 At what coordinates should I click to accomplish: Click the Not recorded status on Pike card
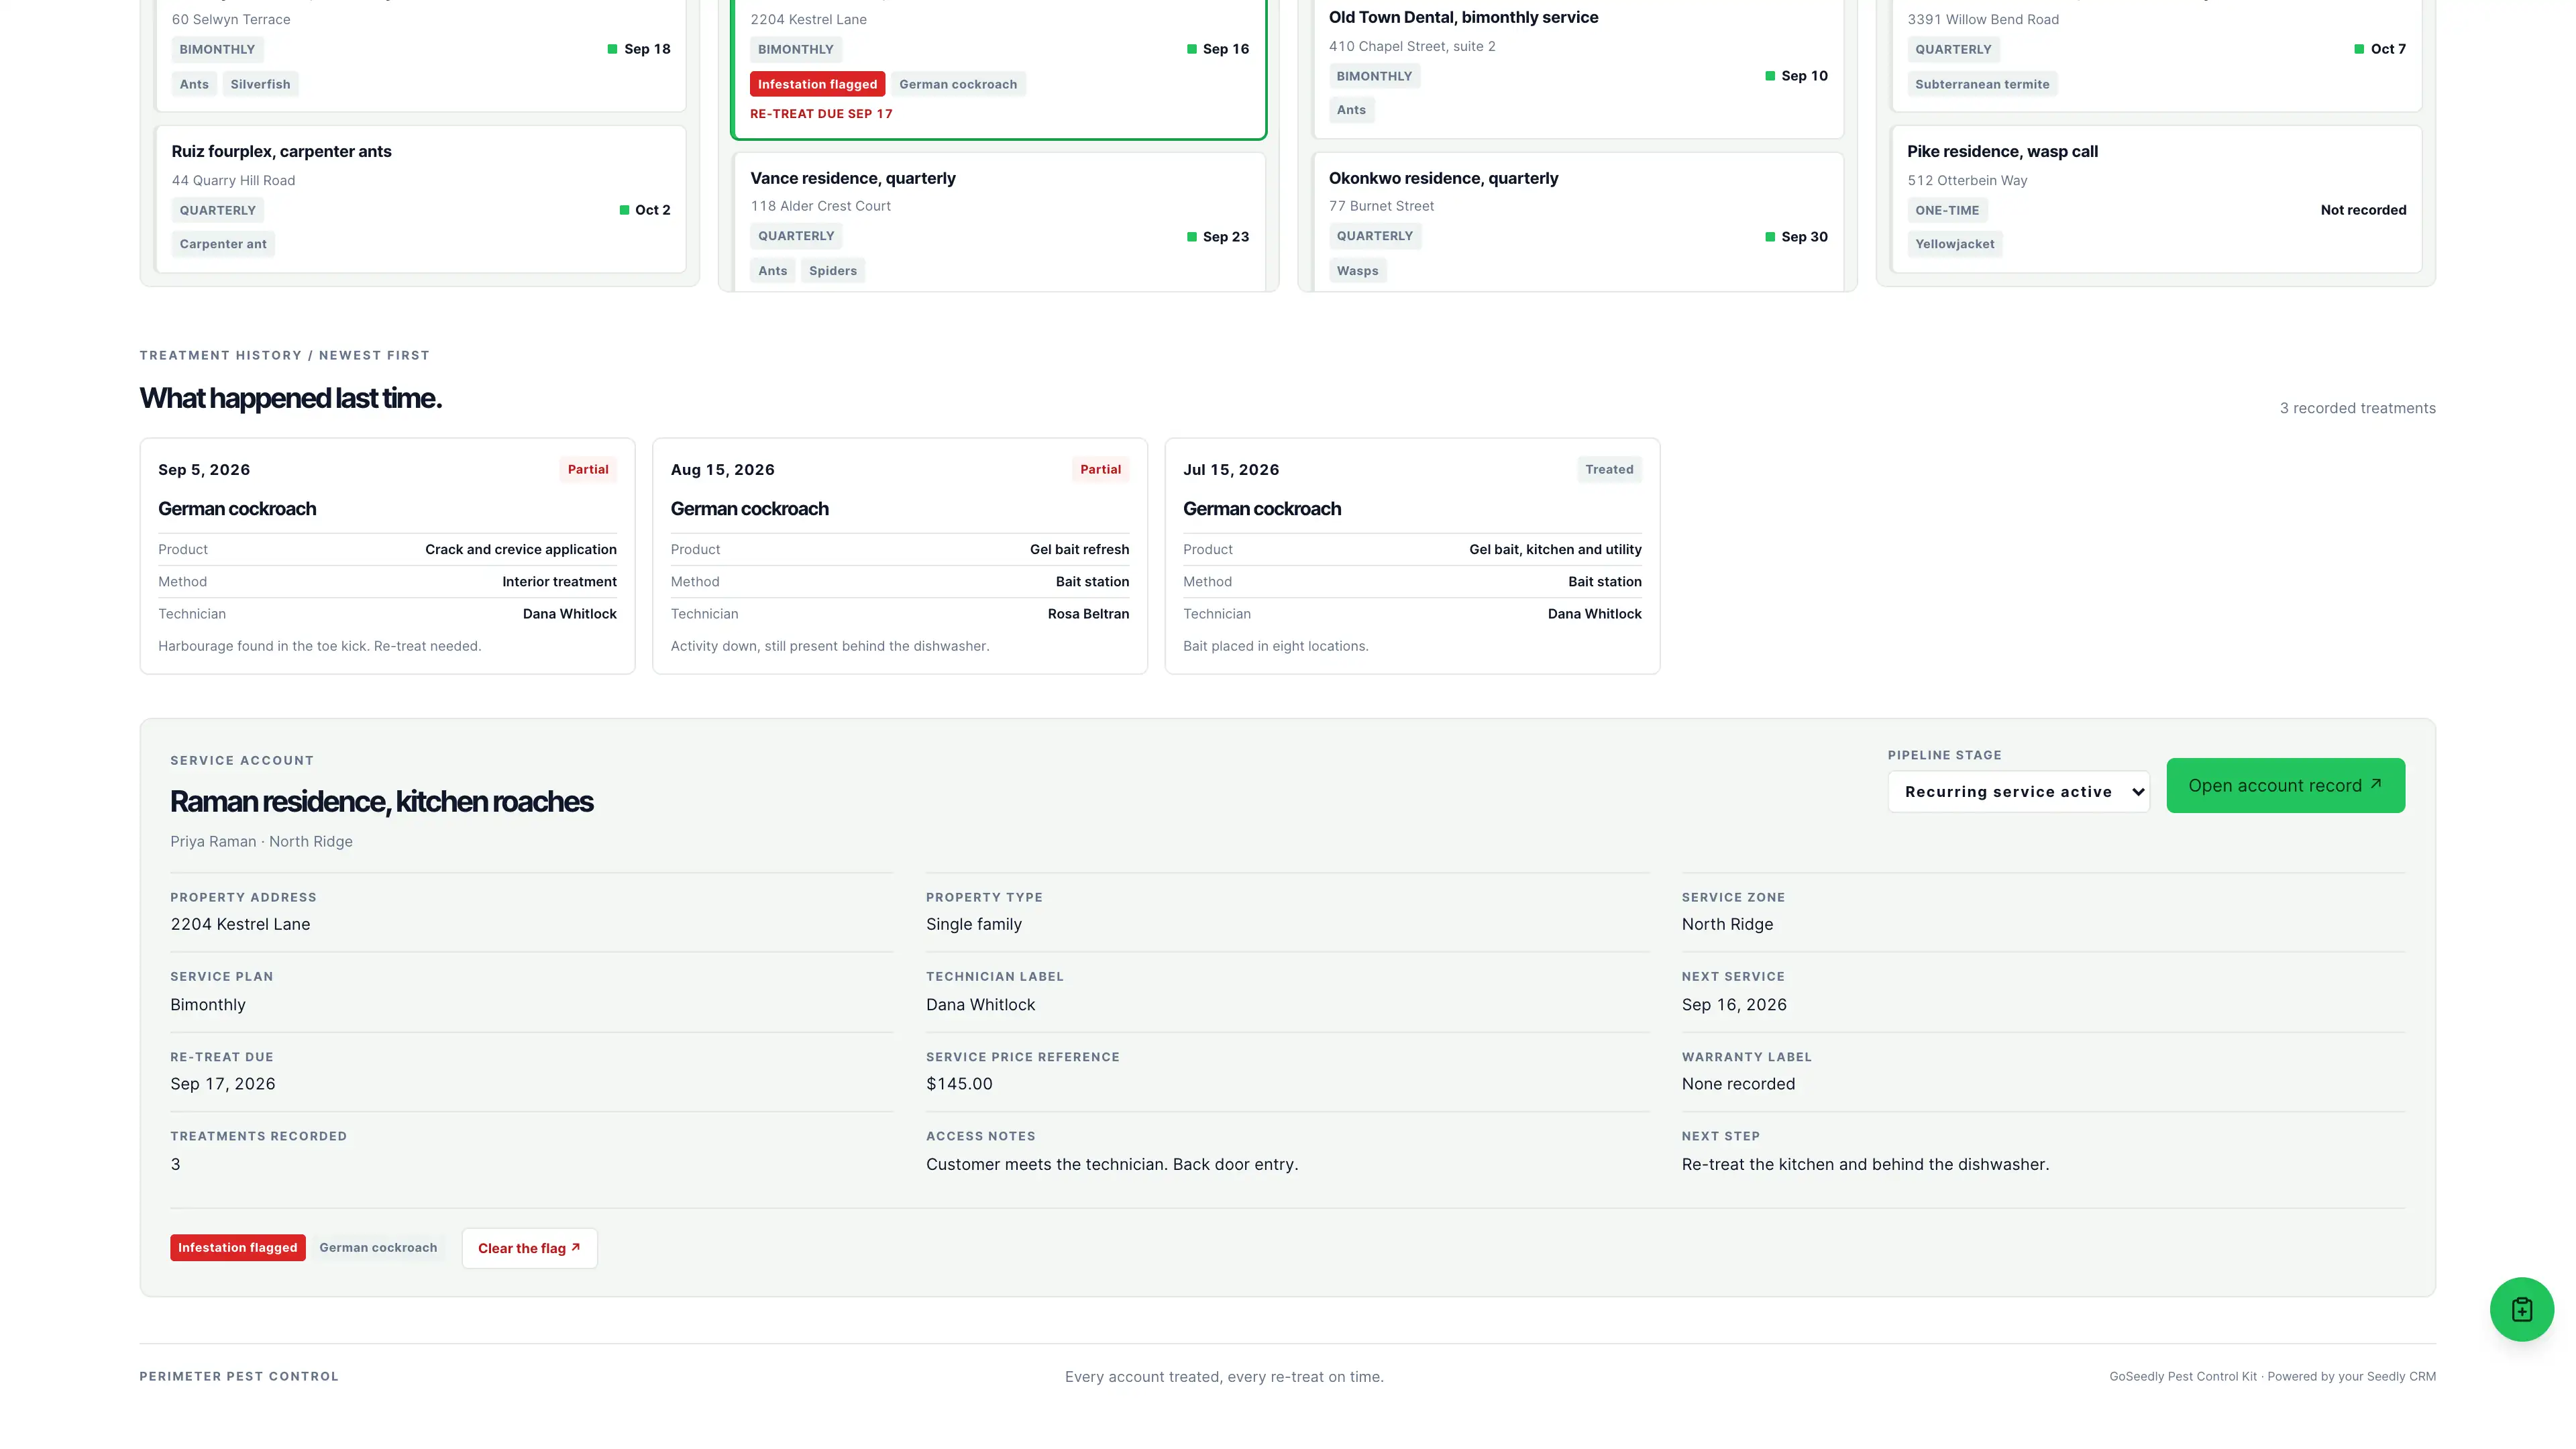coord(2363,210)
